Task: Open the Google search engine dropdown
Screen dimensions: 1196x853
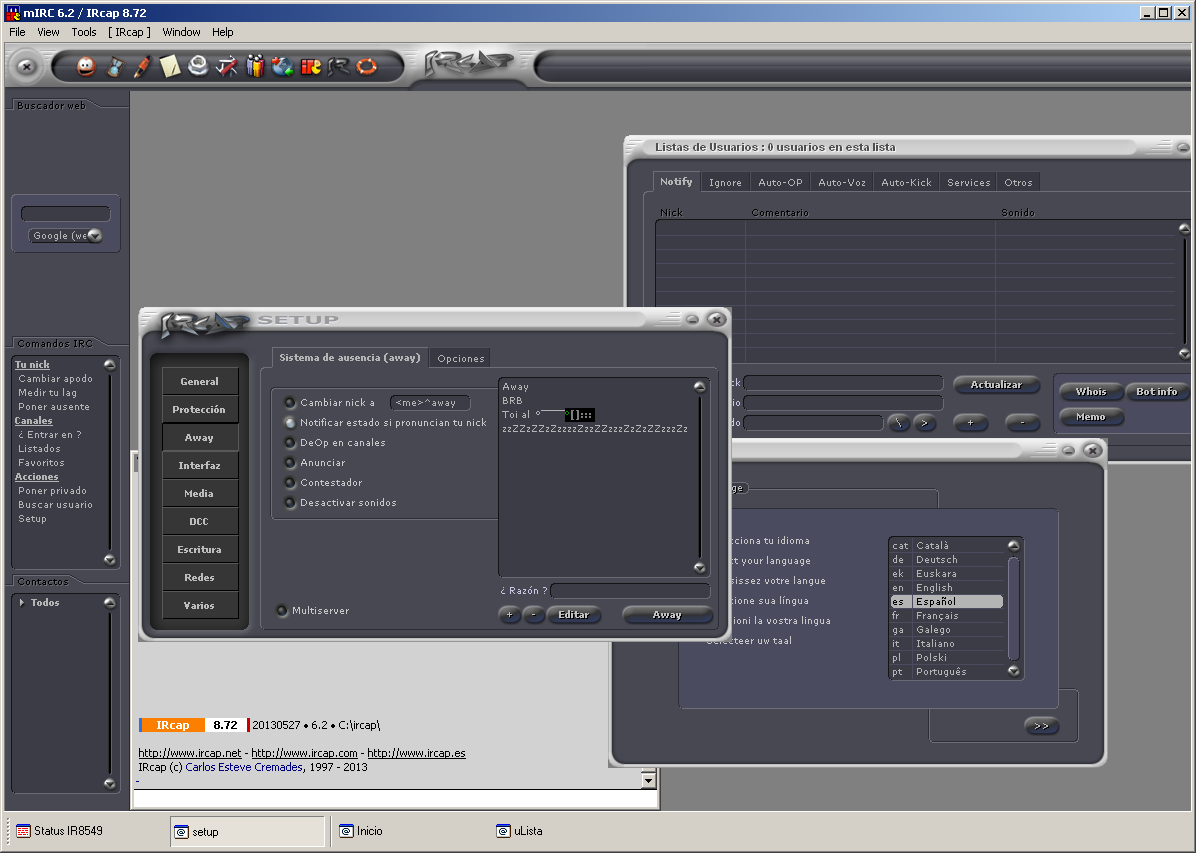Action: tap(95, 236)
